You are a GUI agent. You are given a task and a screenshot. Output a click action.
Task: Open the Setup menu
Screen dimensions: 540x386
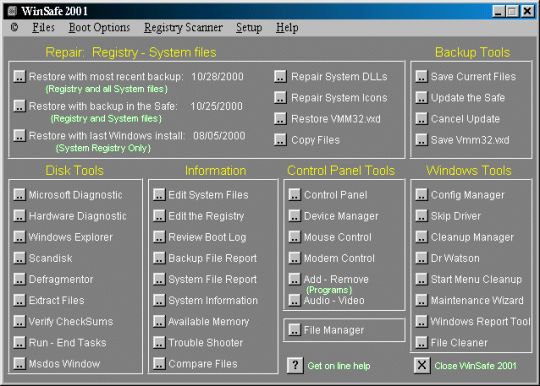(x=249, y=28)
